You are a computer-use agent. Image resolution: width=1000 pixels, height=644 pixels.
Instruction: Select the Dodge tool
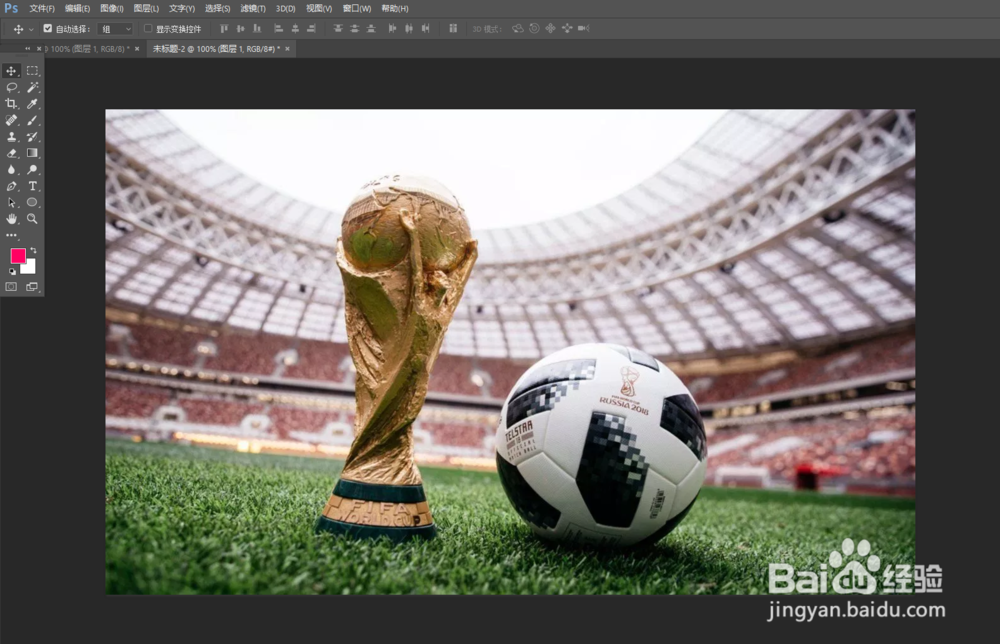[32, 170]
